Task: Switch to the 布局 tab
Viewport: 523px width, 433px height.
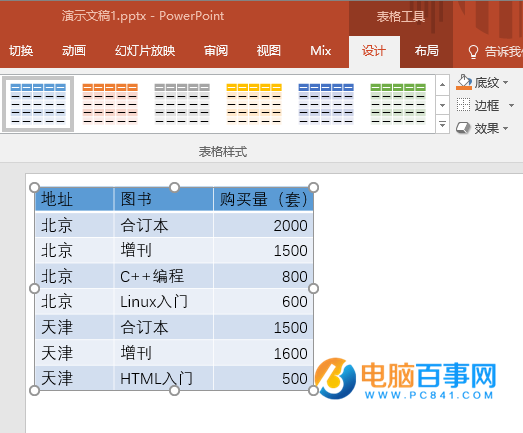Action: click(426, 51)
